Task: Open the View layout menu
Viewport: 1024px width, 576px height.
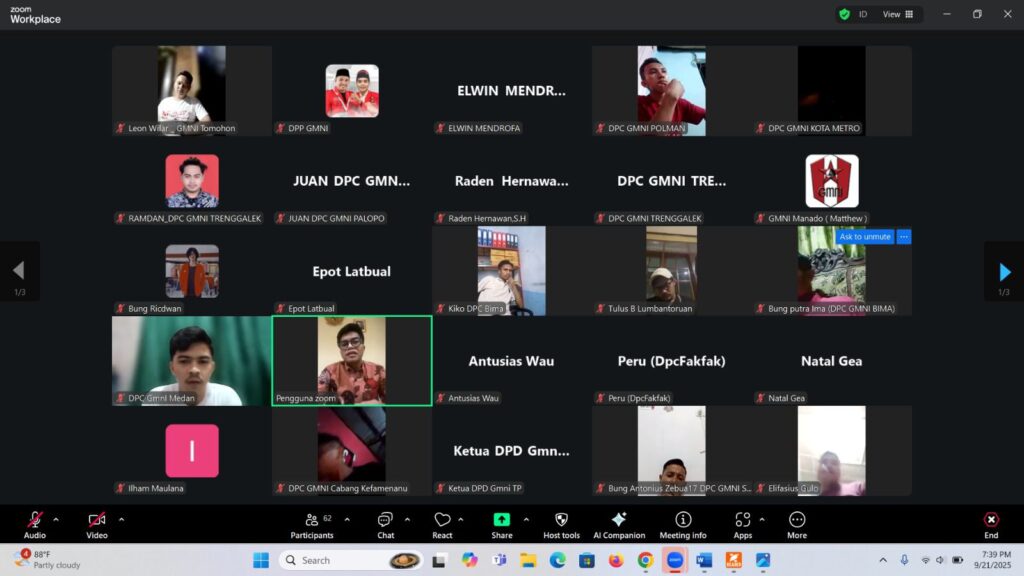Action: pyautogui.click(x=891, y=14)
